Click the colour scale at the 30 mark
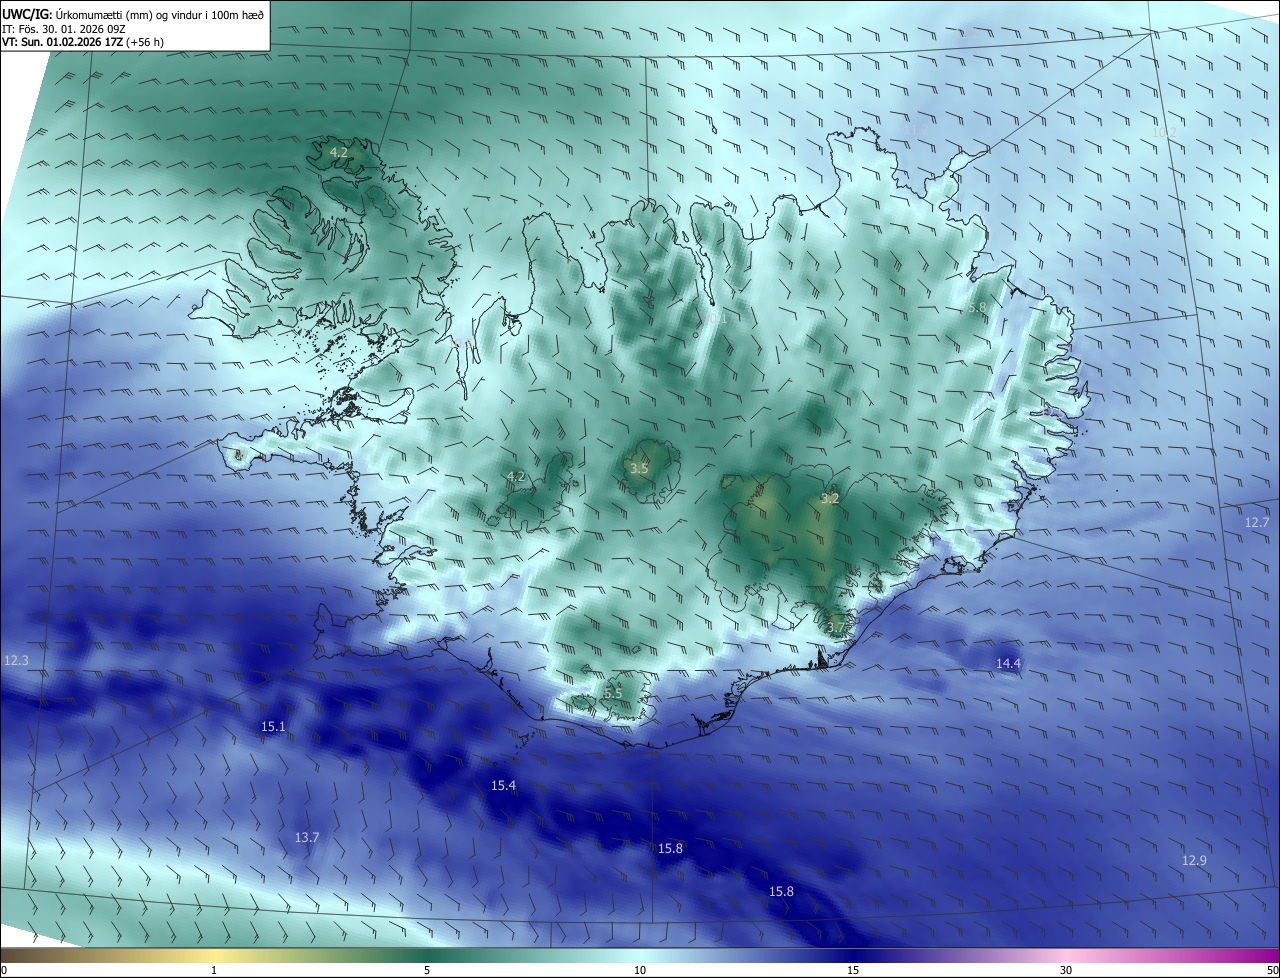Viewport: 1280px width, 978px height. [1066, 955]
